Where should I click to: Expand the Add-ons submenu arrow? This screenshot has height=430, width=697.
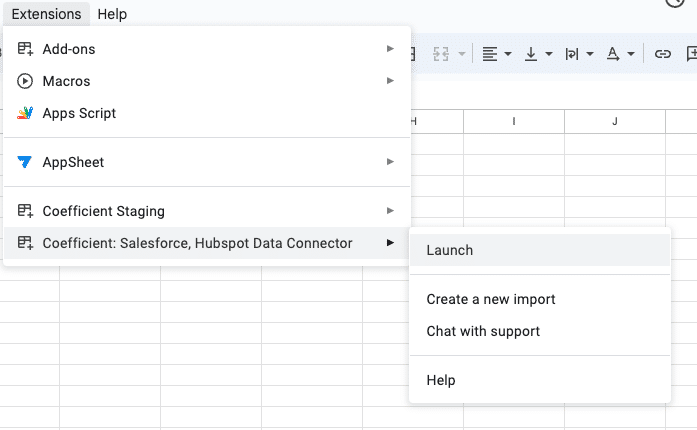point(390,49)
